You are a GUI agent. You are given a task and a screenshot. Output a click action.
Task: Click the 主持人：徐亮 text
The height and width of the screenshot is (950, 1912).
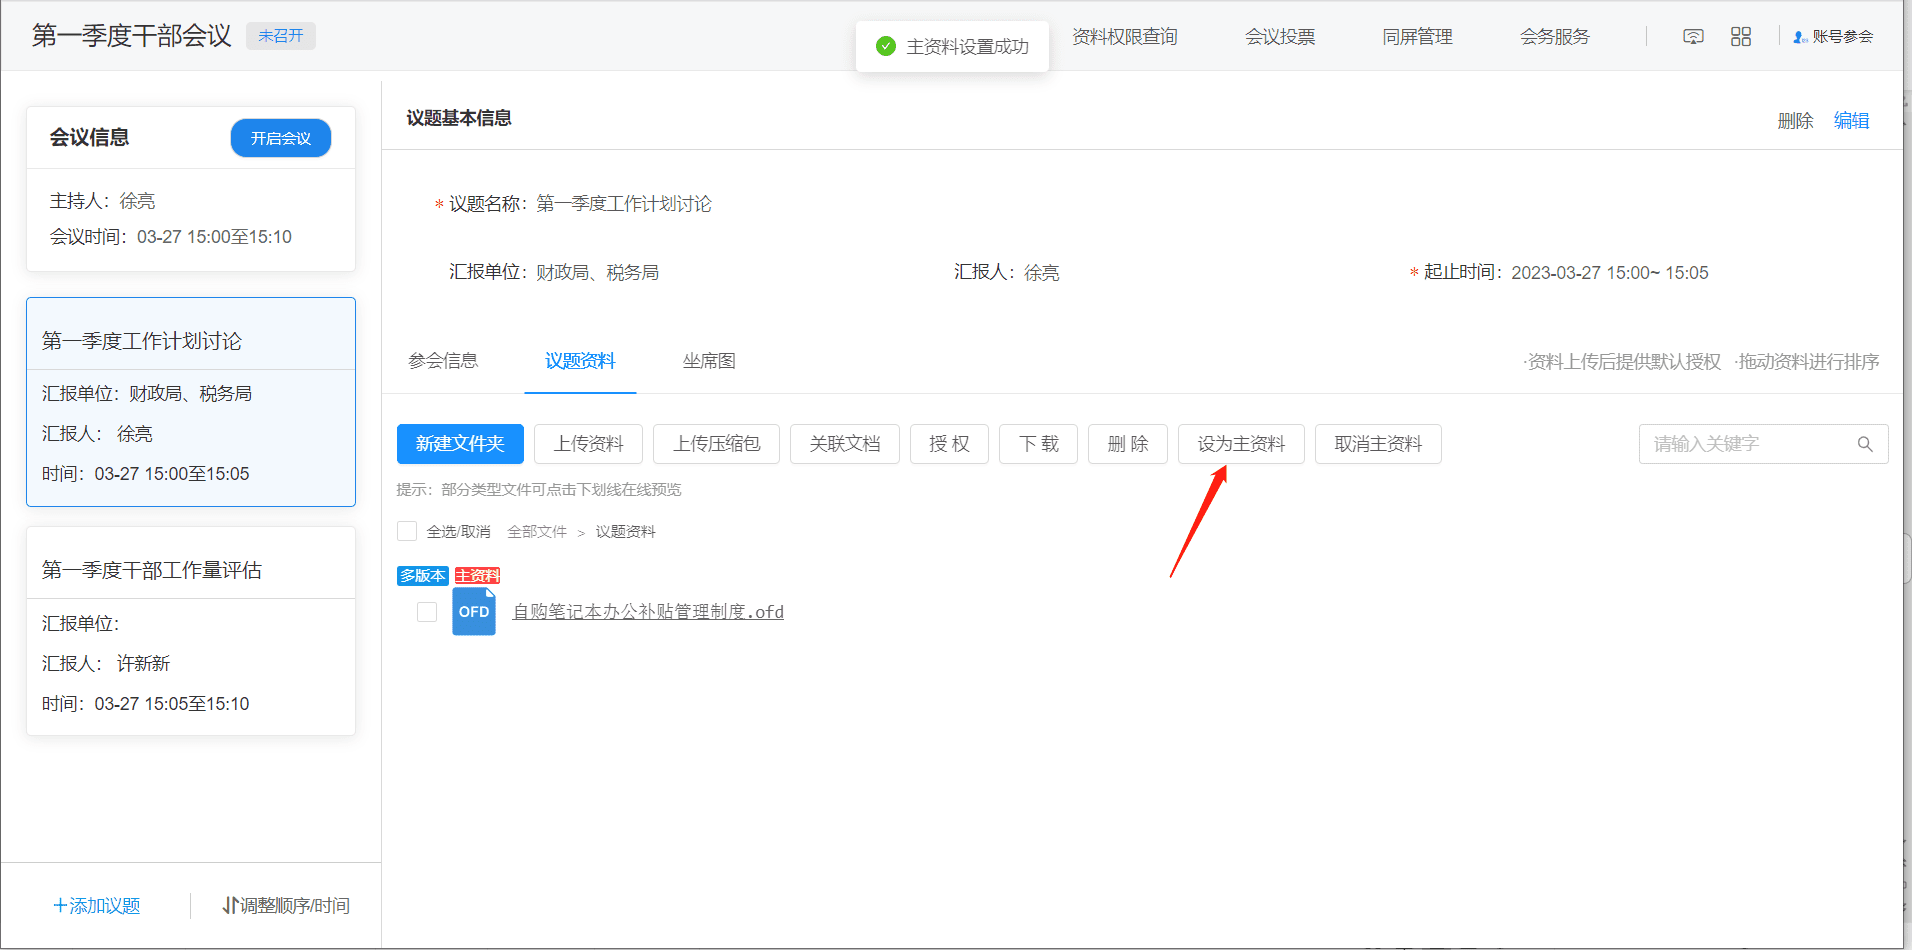tap(103, 201)
